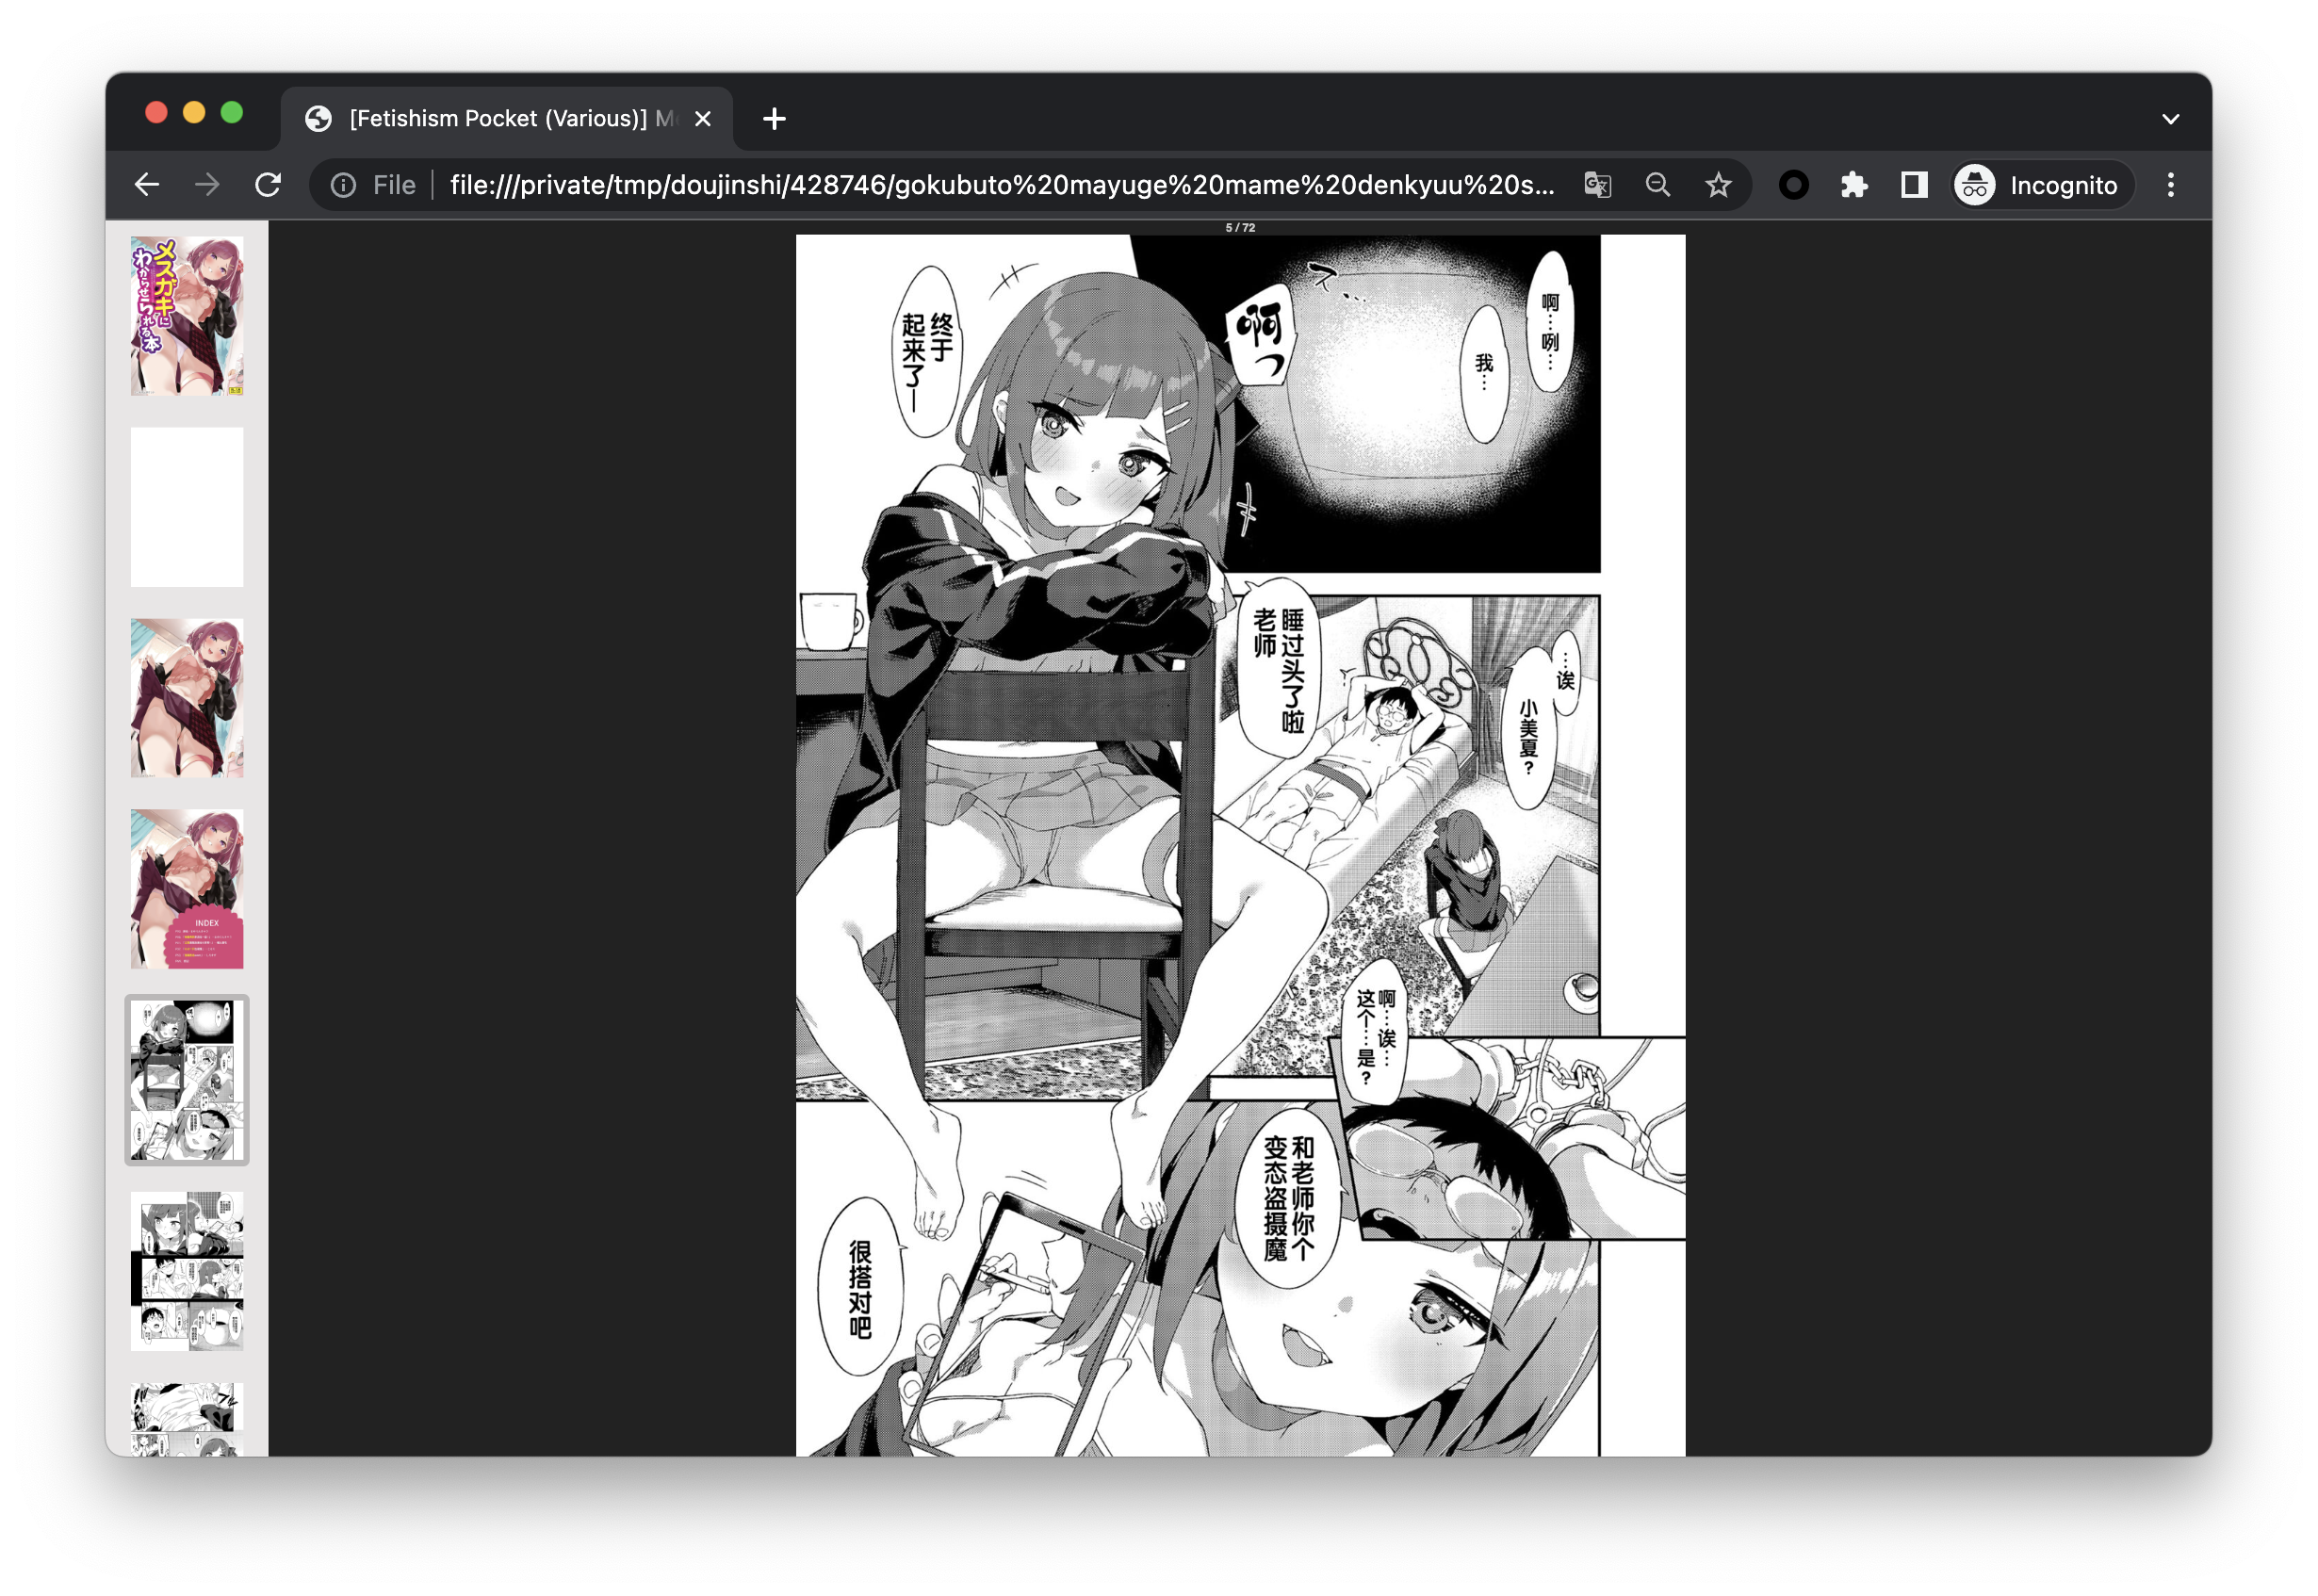Click the zoom magnifier icon in the address bar
The height and width of the screenshot is (1596, 2318).
click(x=1657, y=185)
